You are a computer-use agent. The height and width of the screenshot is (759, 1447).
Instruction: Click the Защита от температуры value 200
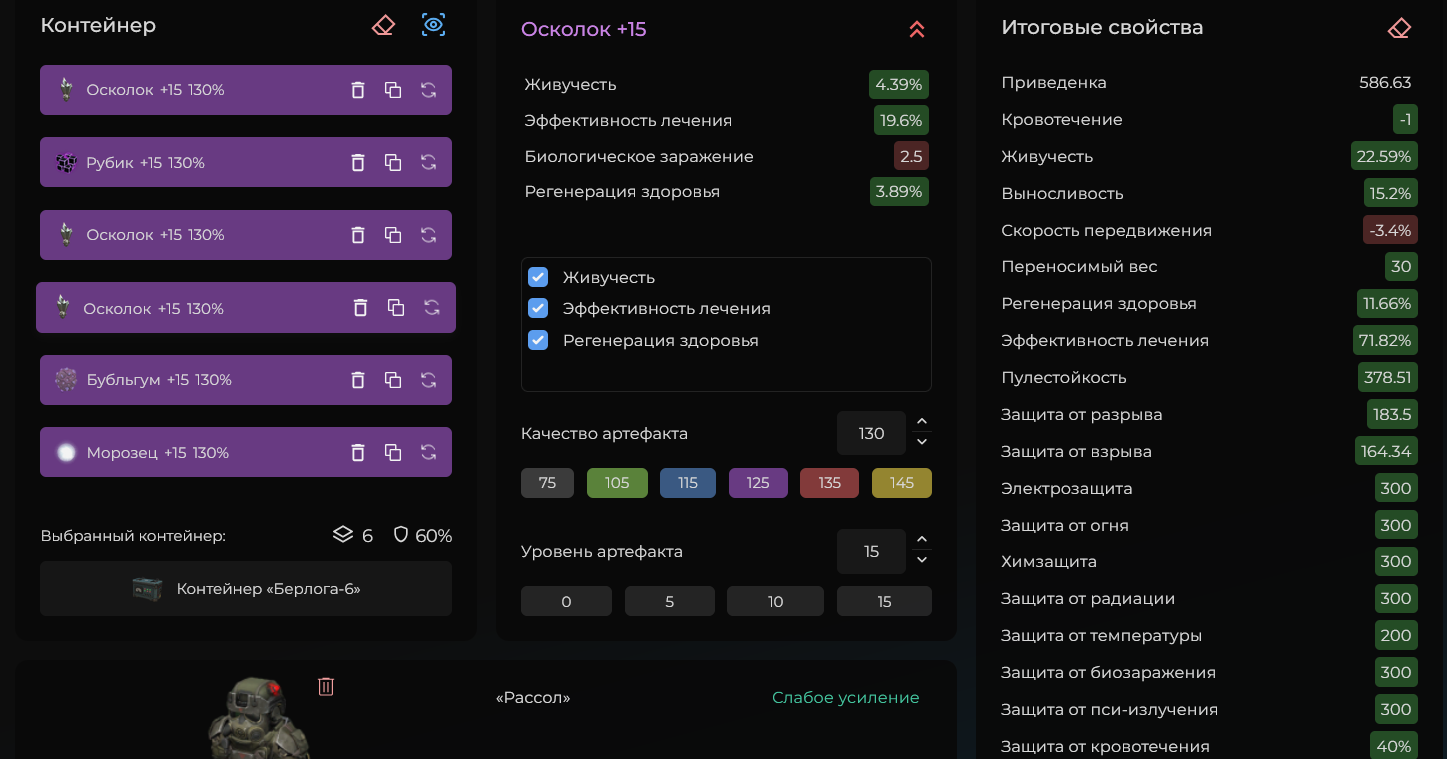click(x=1396, y=635)
